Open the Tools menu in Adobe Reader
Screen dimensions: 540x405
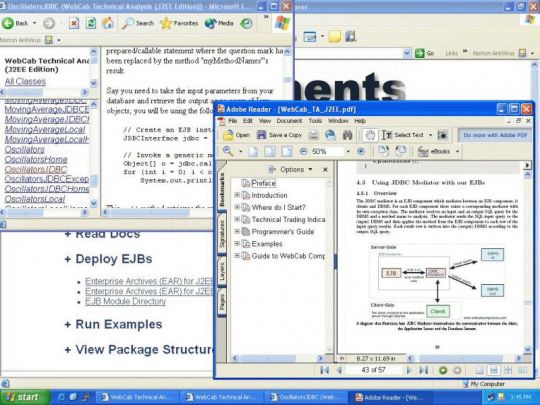[x=315, y=121]
